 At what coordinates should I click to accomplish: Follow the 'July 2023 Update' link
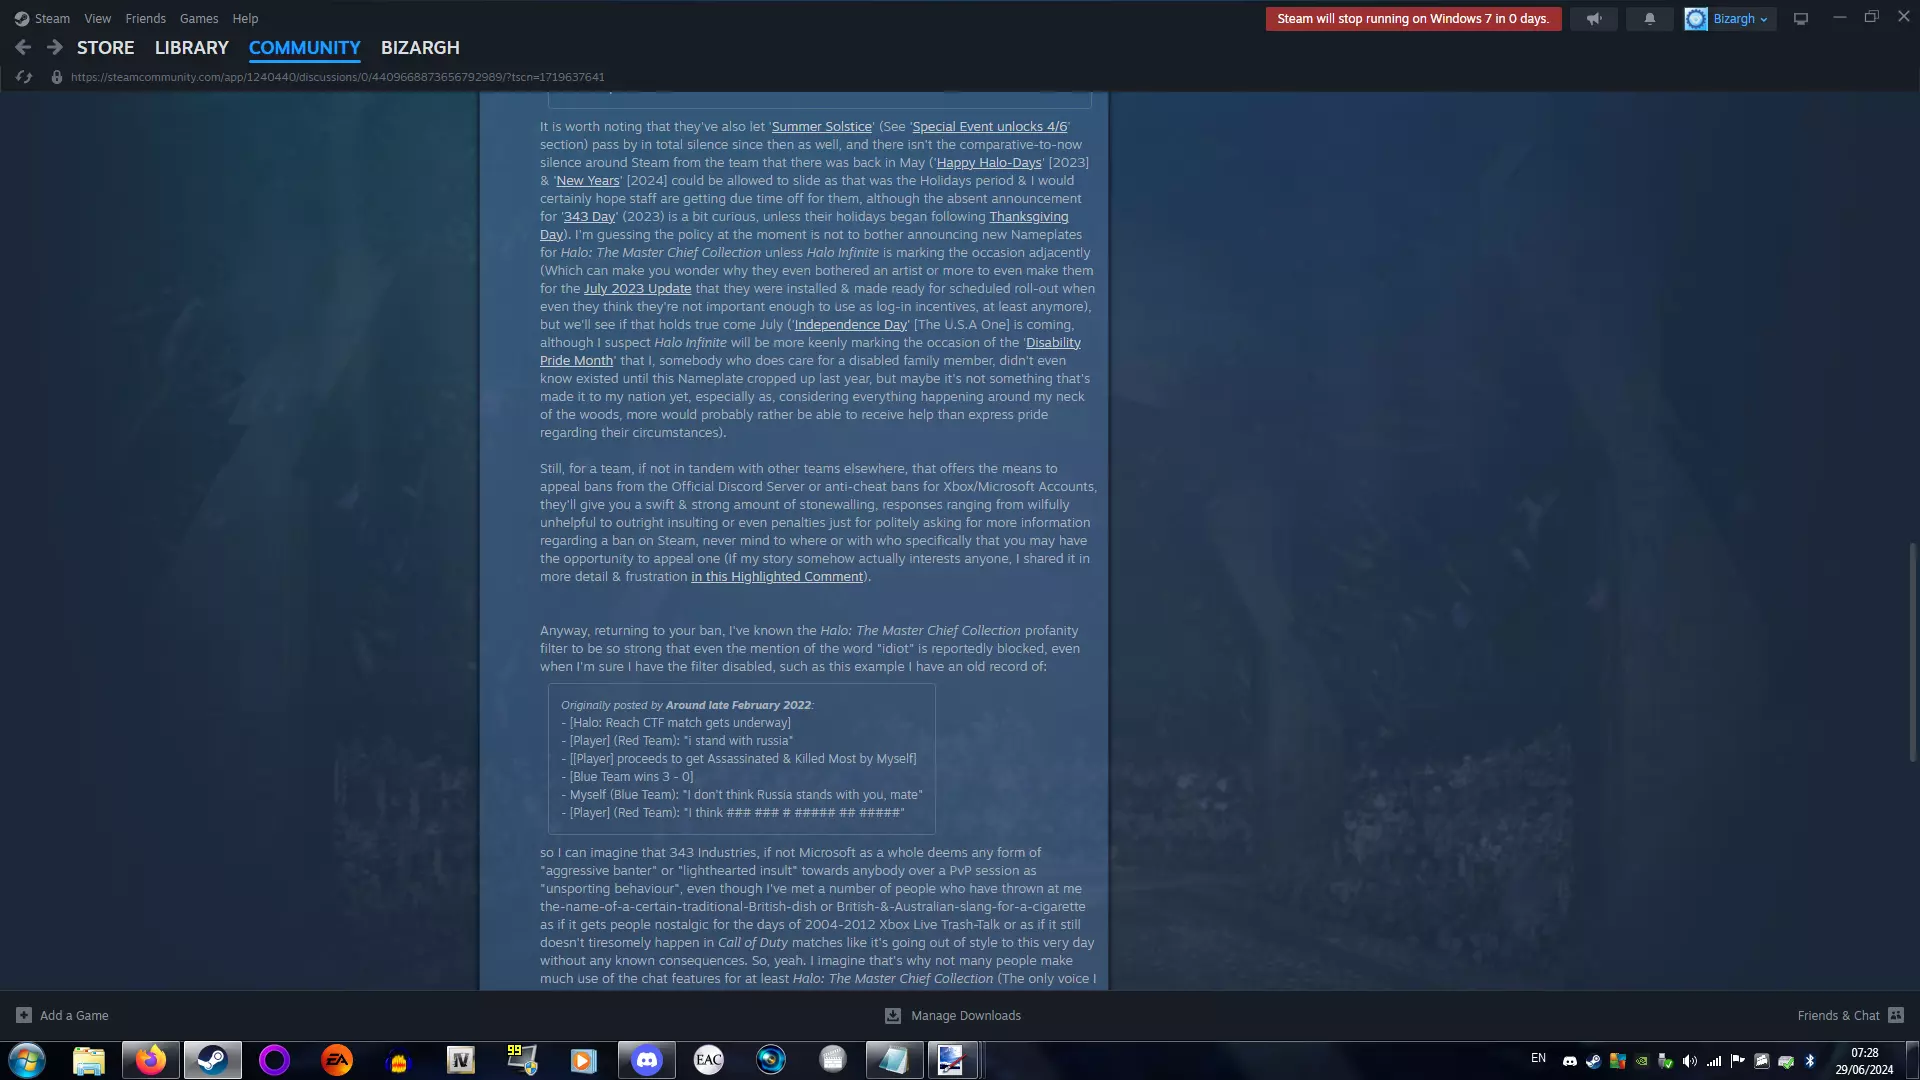637,288
